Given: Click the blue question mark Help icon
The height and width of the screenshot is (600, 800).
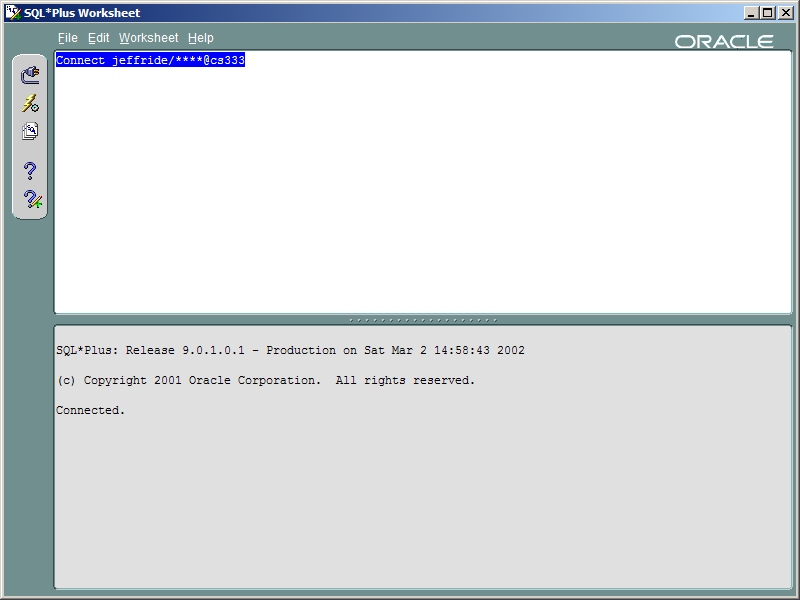Looking at the screenshot, I should point(30,170).
